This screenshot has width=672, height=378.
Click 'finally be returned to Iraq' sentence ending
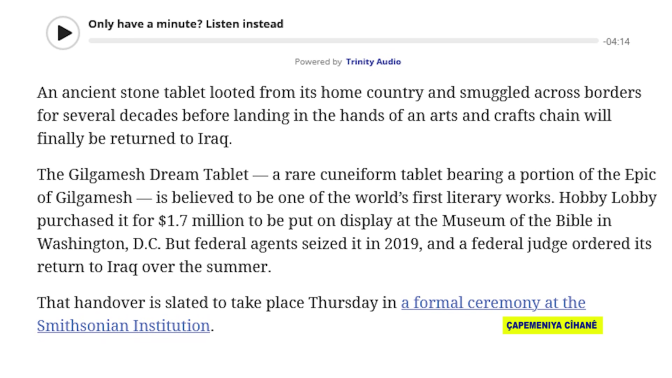pyautogui.click(x=134, y=139)
